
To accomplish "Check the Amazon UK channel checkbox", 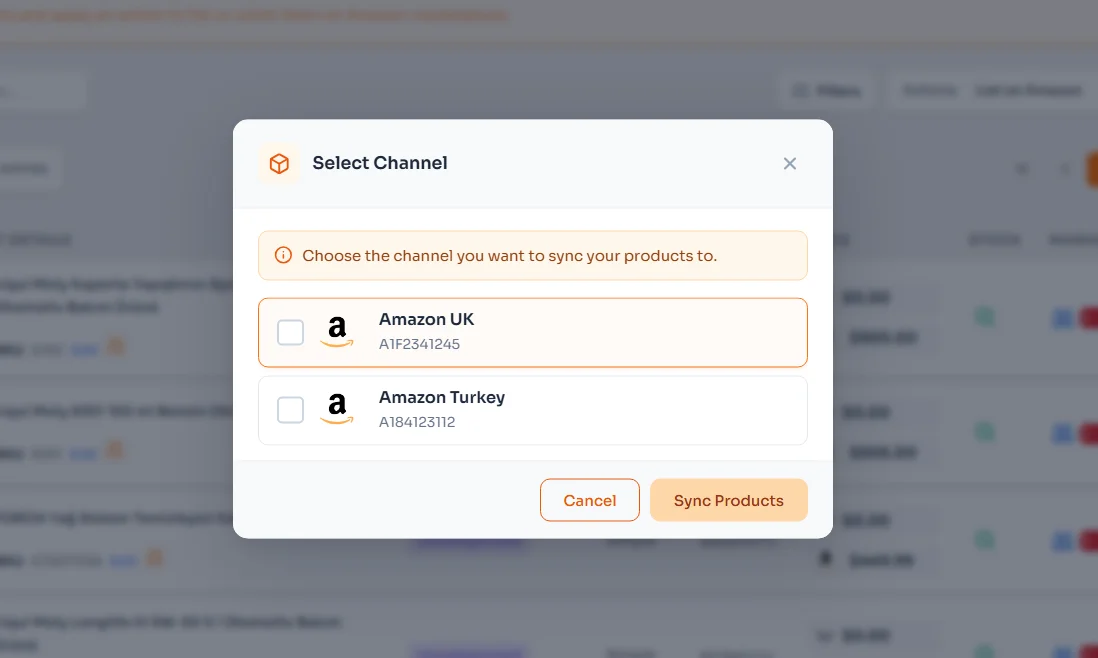I will (x=290, y=331).
